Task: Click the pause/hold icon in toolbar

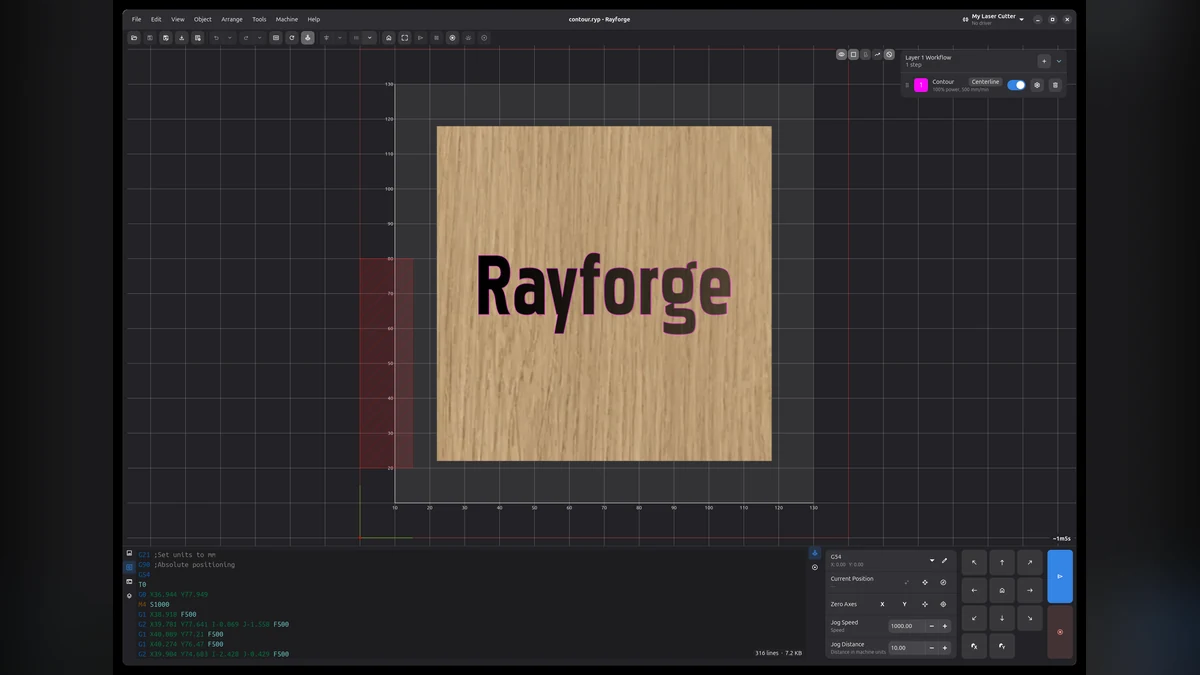Action: coord(436,38)
